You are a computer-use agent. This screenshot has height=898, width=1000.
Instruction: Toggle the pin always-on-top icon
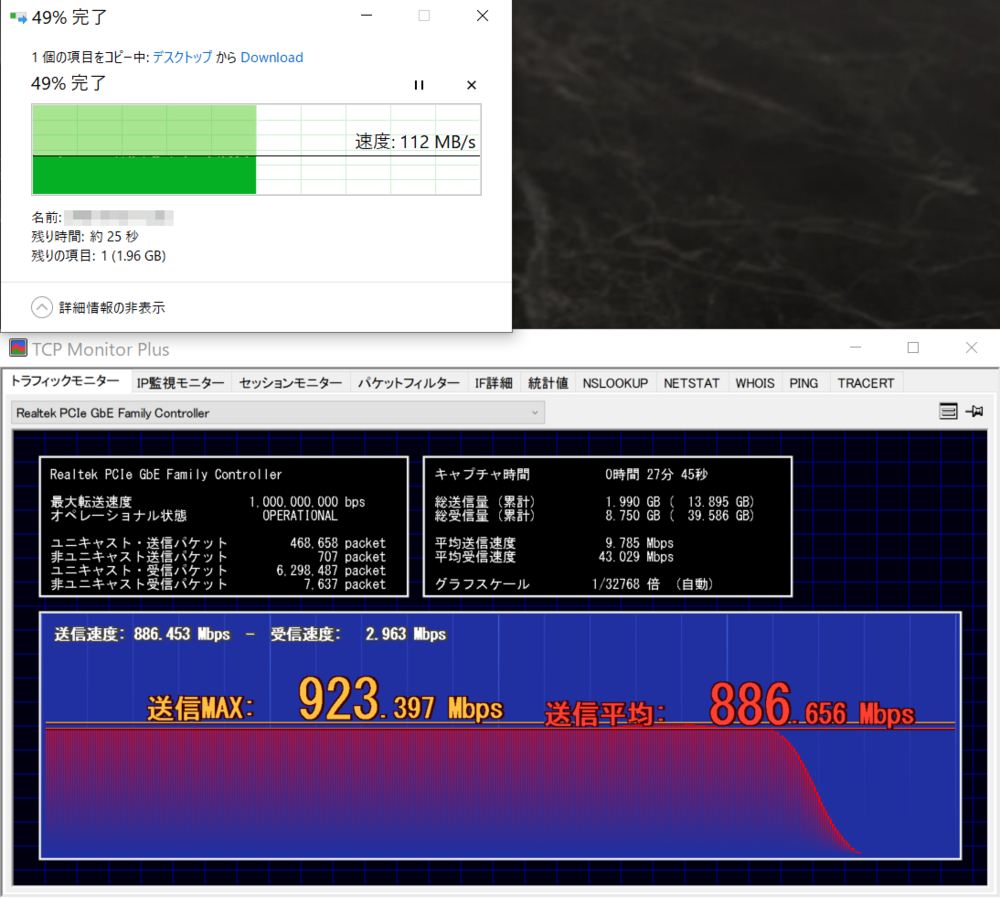pos(974,411)
